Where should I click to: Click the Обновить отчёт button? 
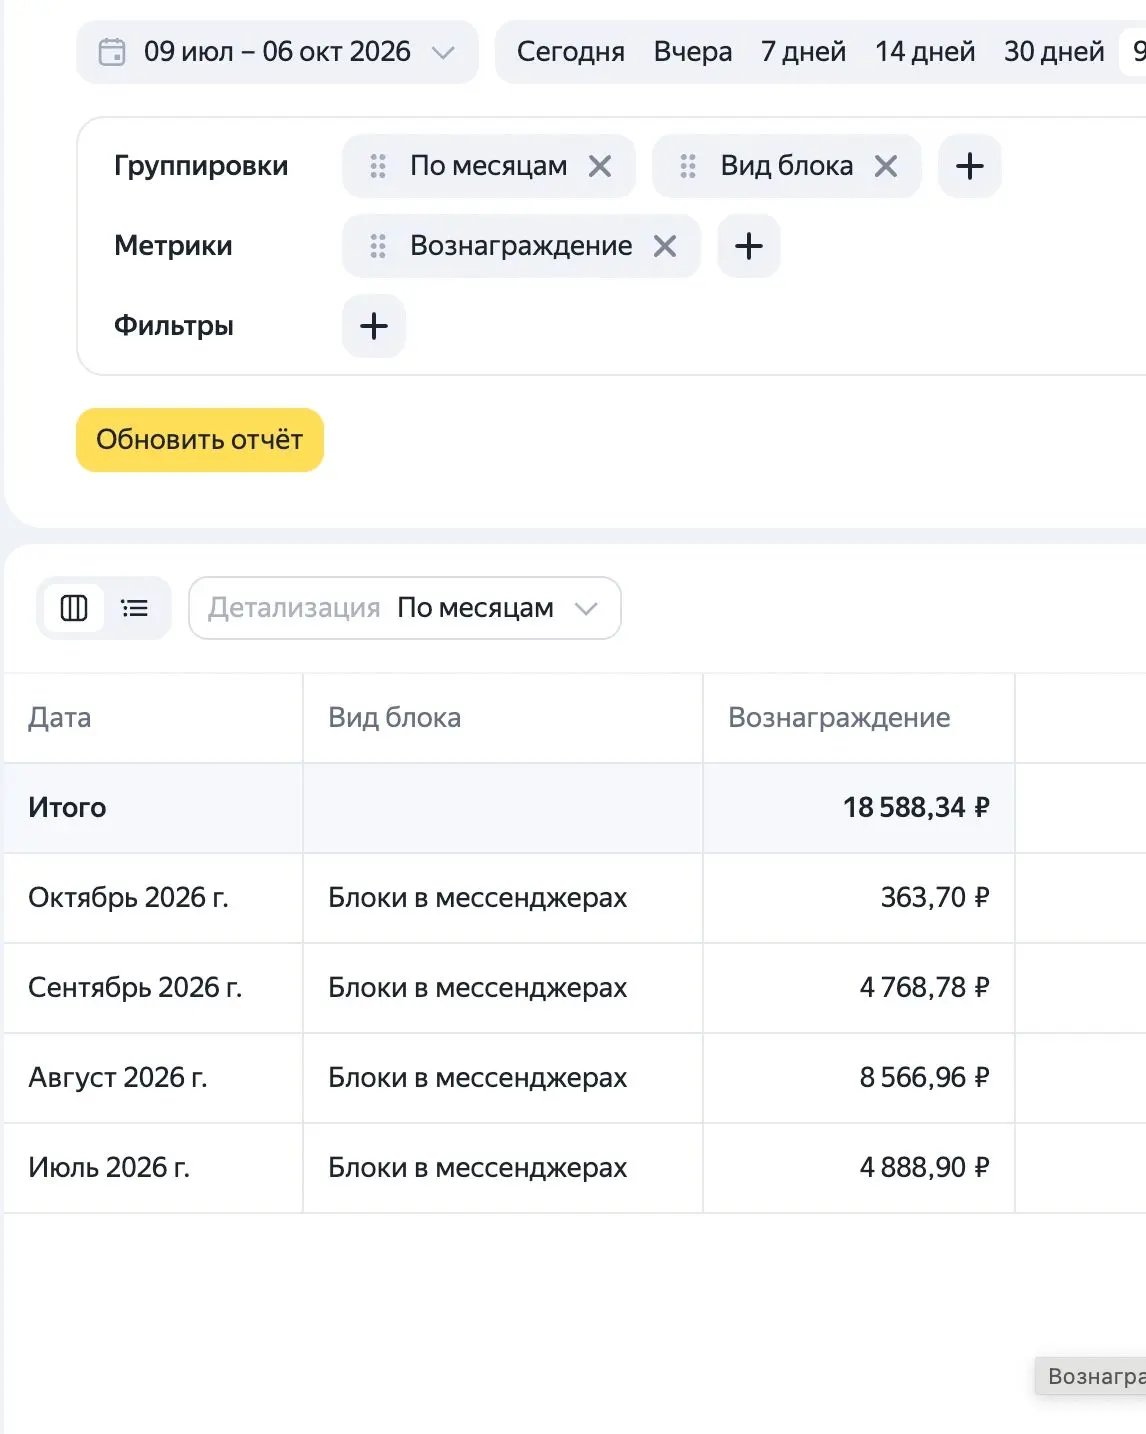click(200, 440)
